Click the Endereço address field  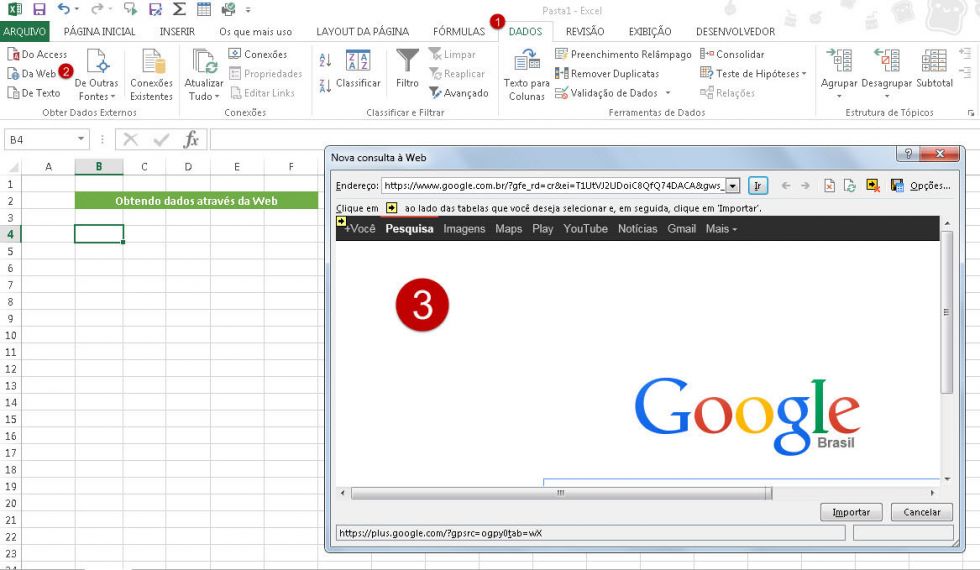click(x=553, y=186)
